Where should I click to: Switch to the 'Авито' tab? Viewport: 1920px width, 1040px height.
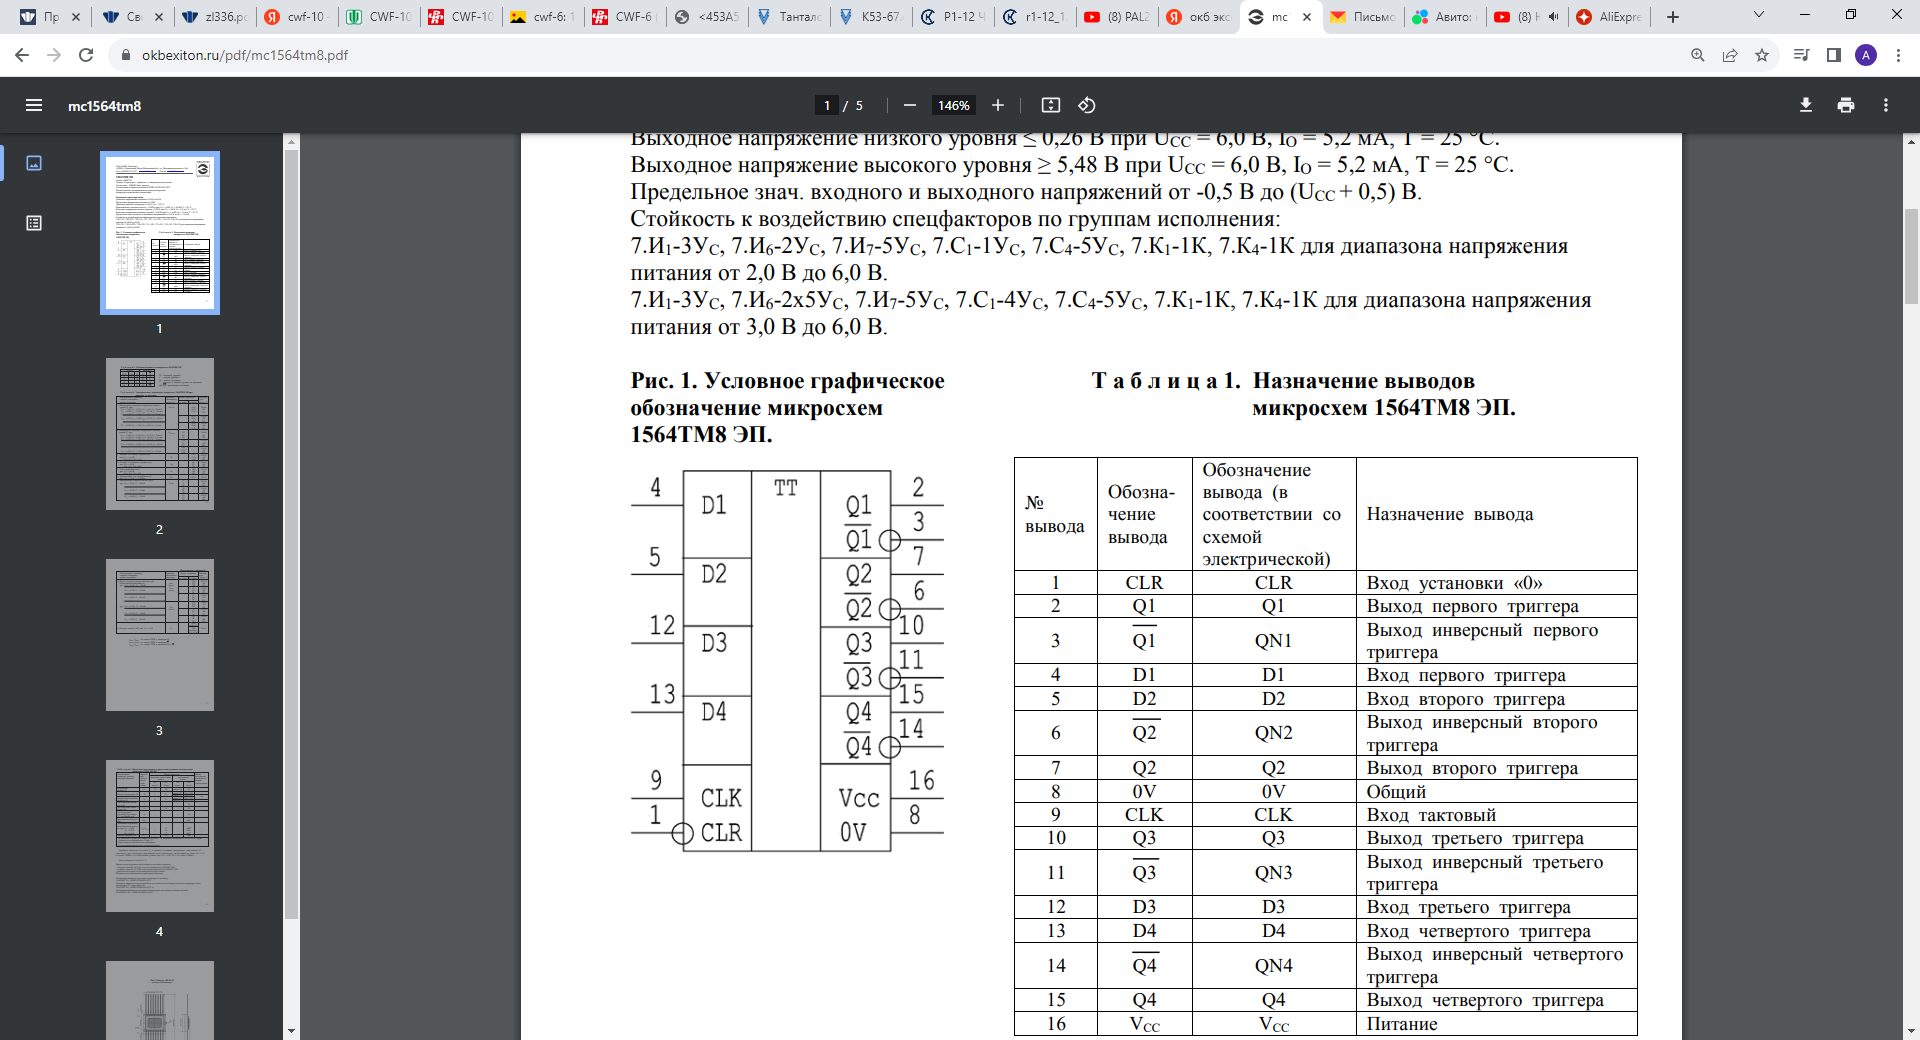click(1444, 17)
